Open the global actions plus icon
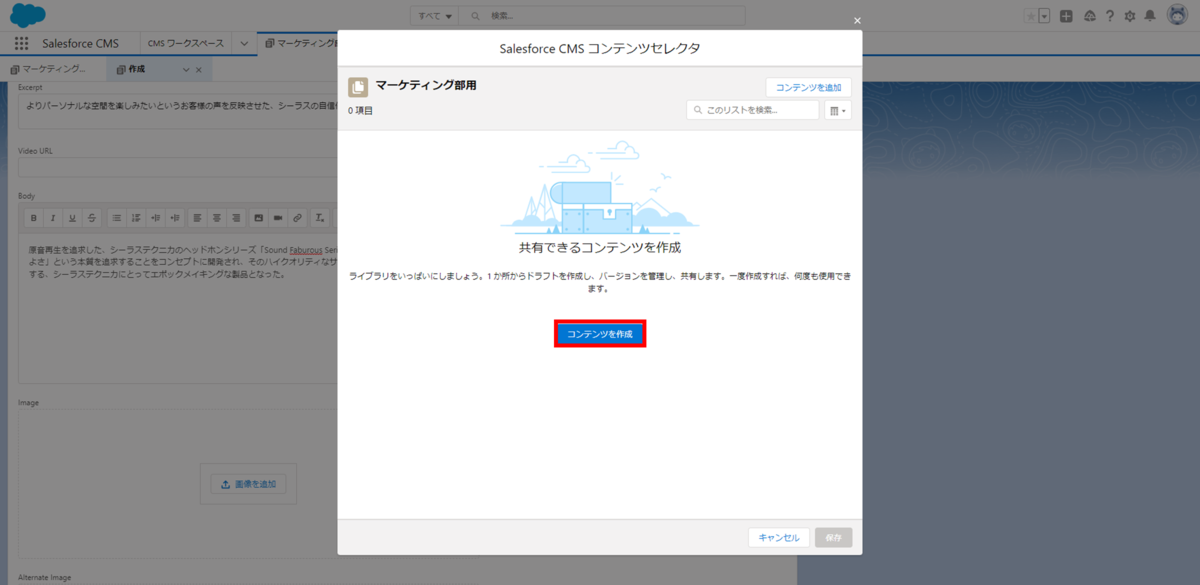This screenshot has height=585, width=1200. coord(1067,16)
